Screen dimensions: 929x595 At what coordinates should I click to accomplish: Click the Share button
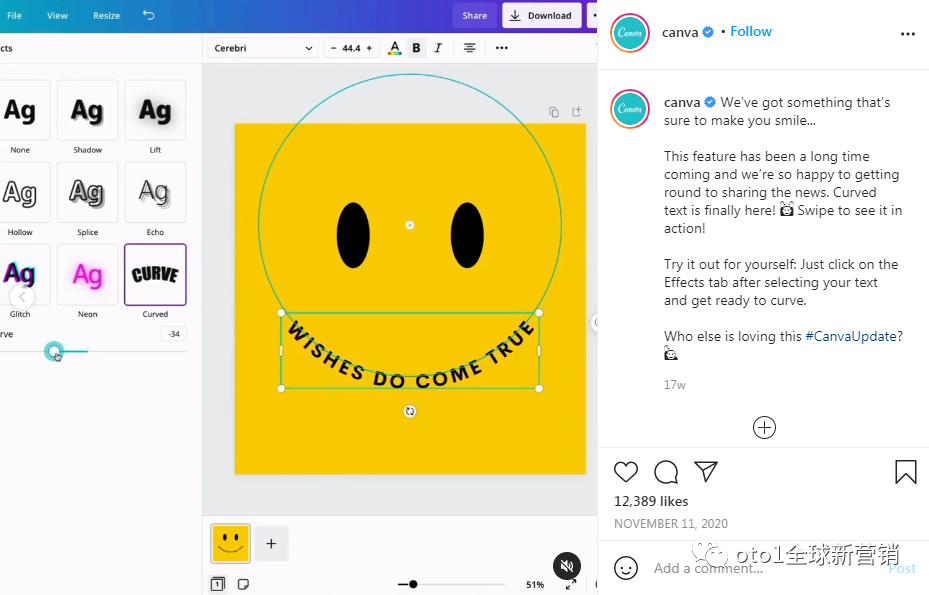tap(475, 15)
